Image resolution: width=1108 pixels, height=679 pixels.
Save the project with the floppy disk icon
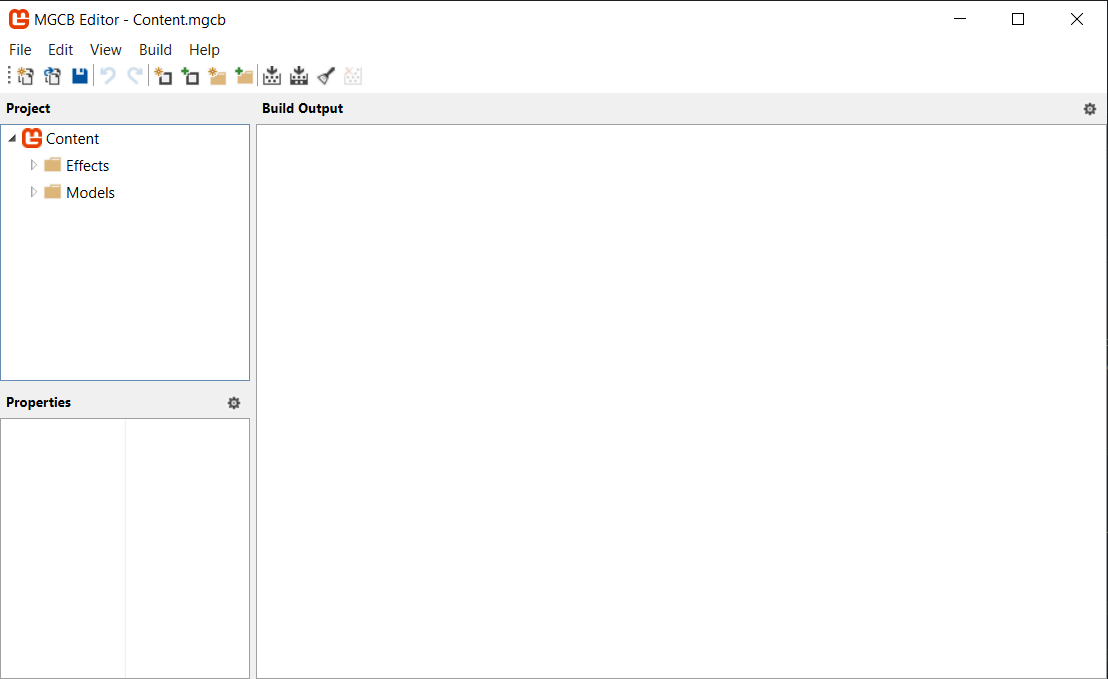(80, 76)
